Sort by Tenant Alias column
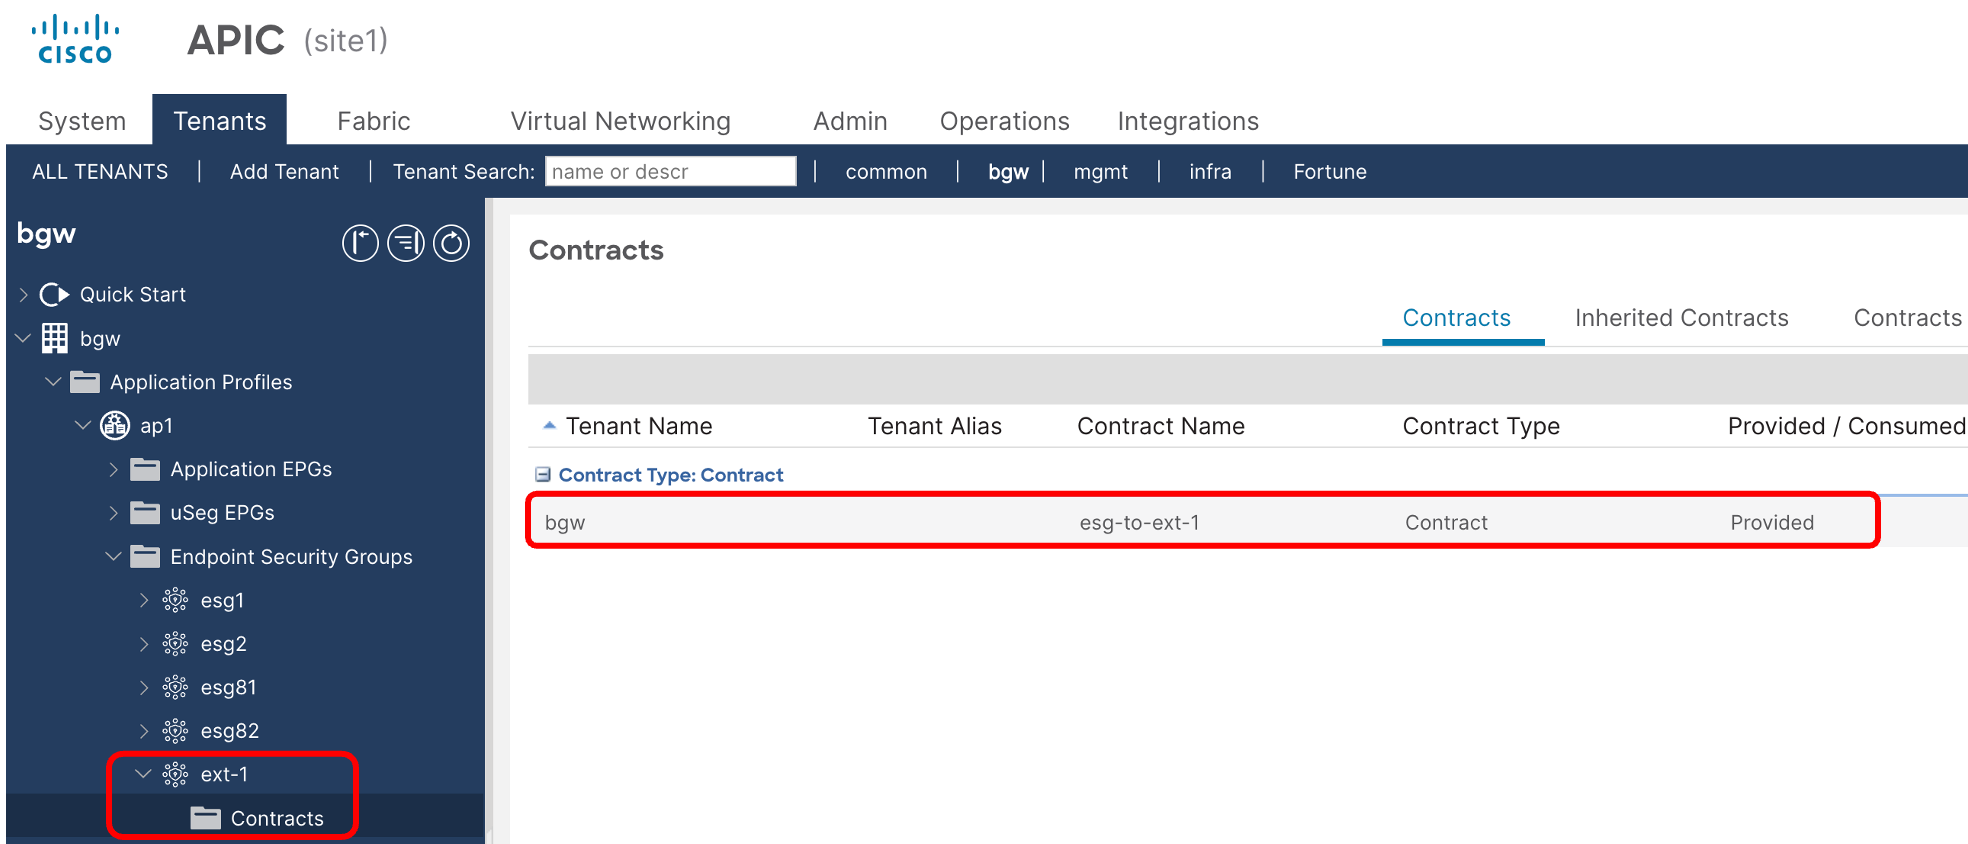1968x844 pixels. point(935,426)
